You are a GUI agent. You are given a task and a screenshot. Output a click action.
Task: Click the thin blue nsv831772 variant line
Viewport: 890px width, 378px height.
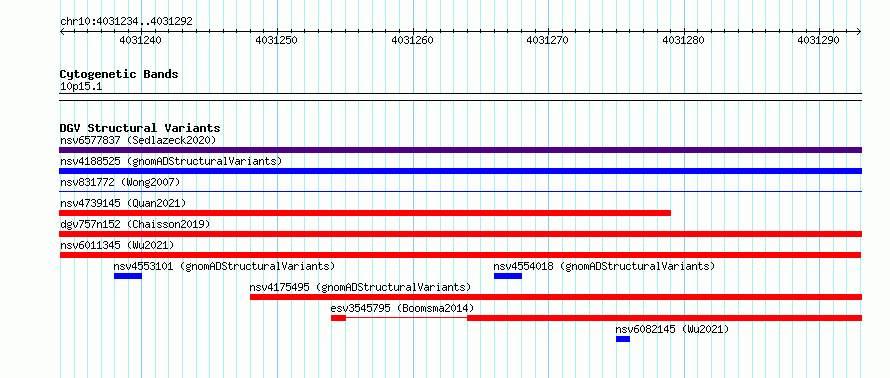(461, 192)
